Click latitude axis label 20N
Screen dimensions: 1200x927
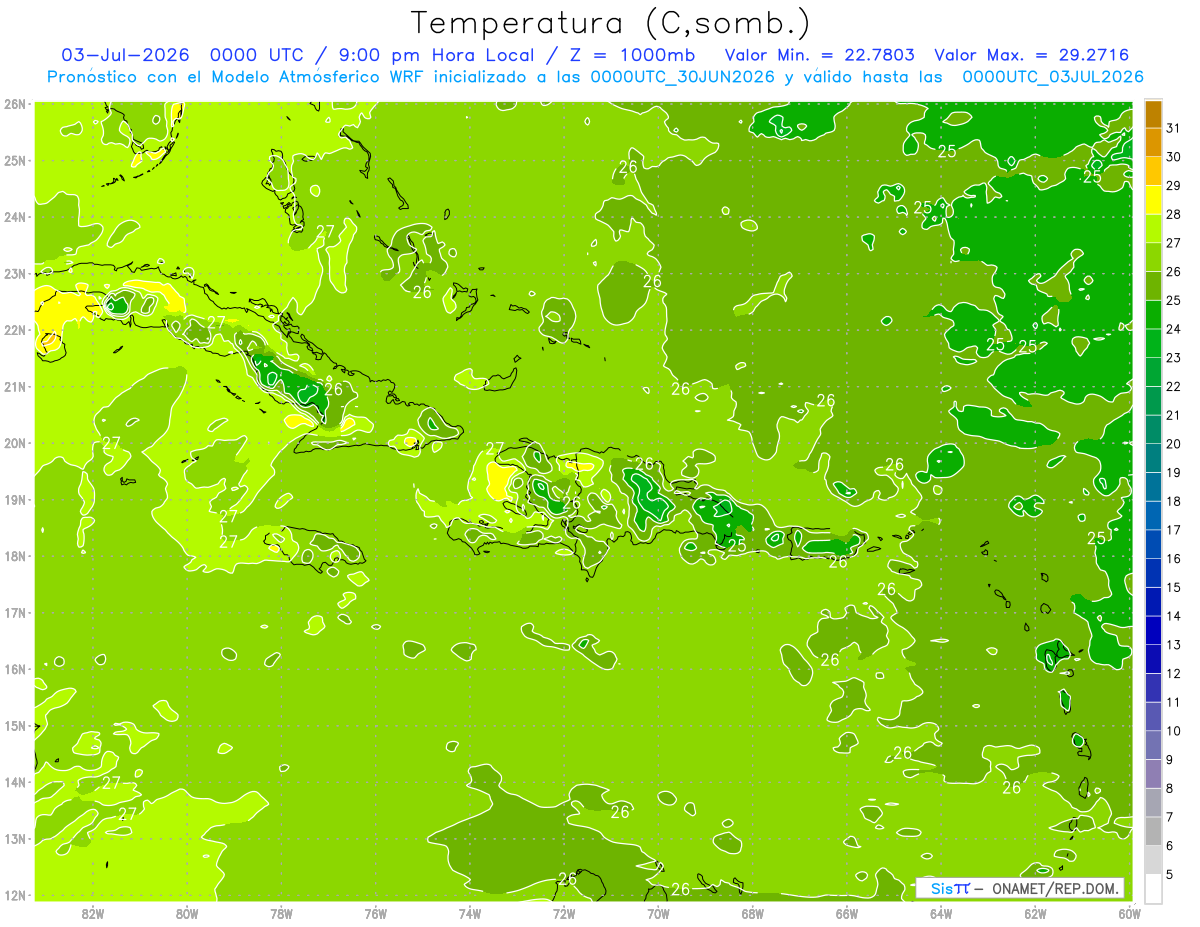pos(15,443)
